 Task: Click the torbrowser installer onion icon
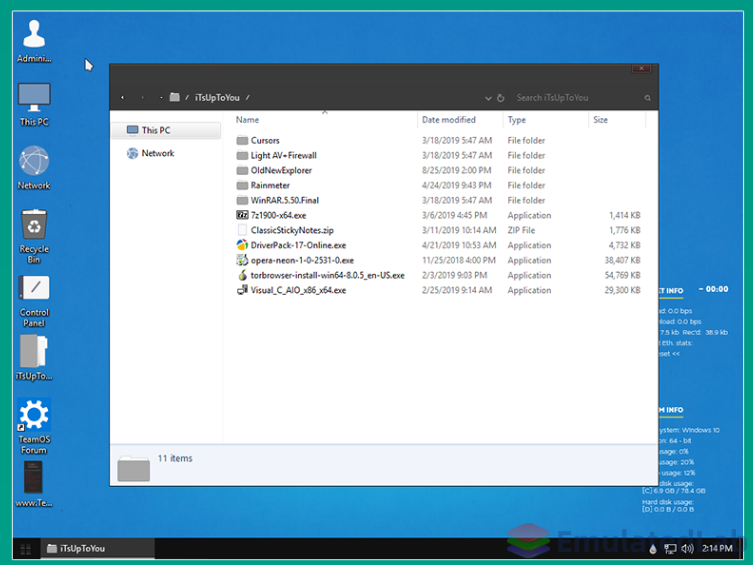click(x=243, y=275)
